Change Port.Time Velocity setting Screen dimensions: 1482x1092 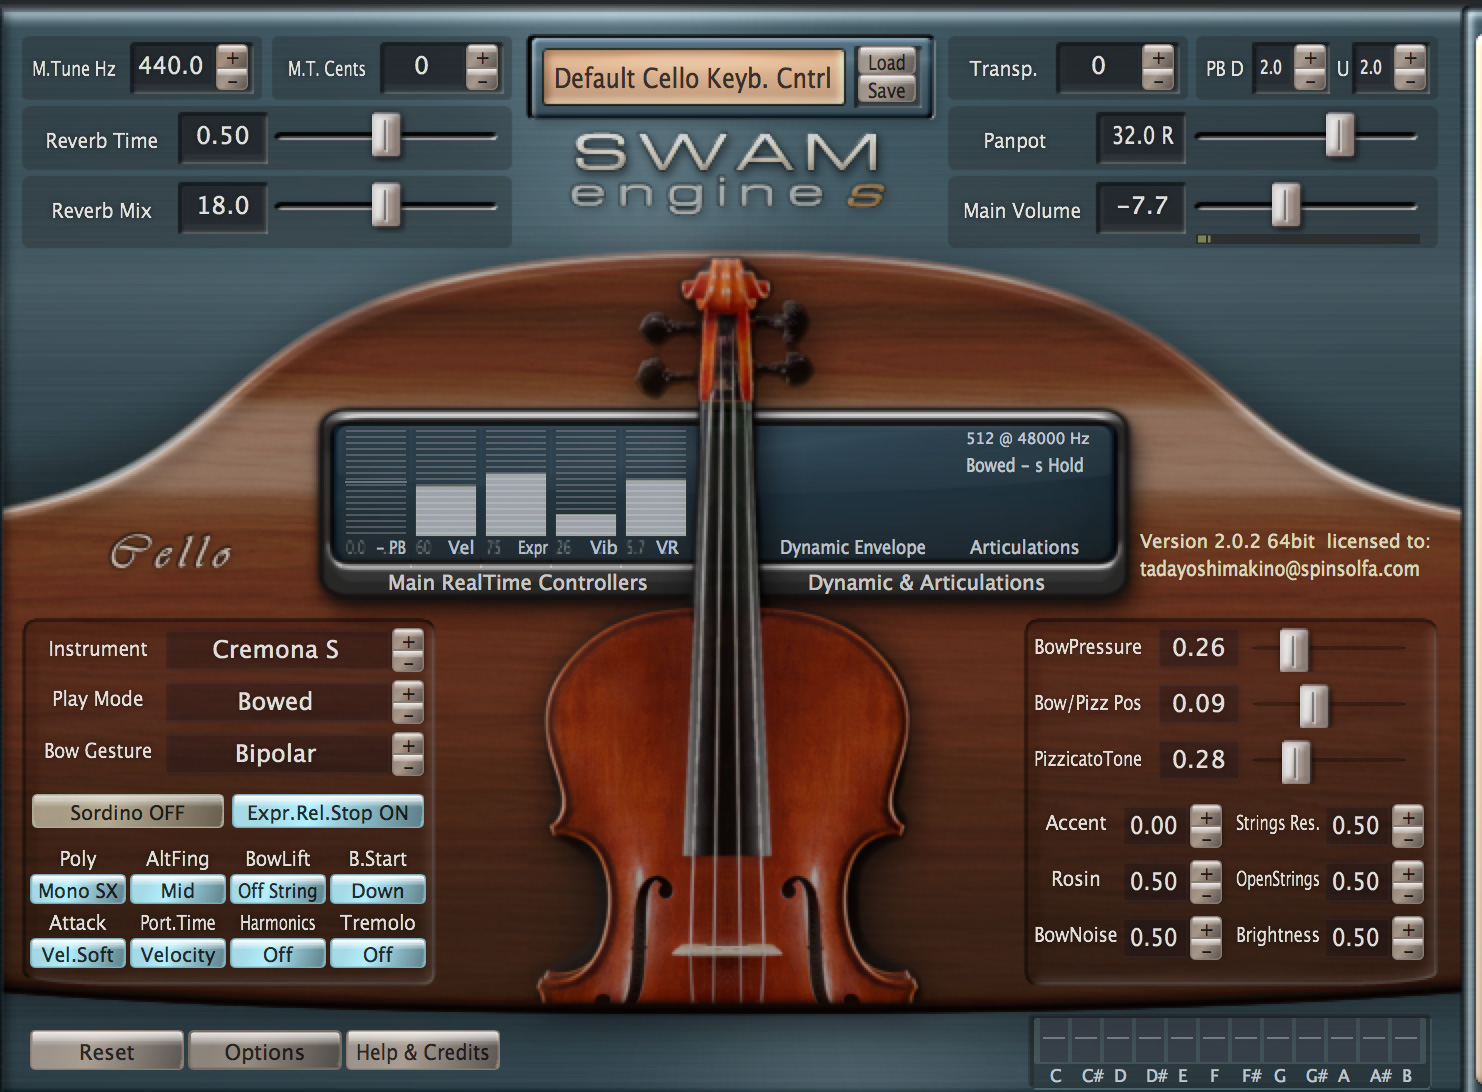pyautogui.click(x=178, y=954)
